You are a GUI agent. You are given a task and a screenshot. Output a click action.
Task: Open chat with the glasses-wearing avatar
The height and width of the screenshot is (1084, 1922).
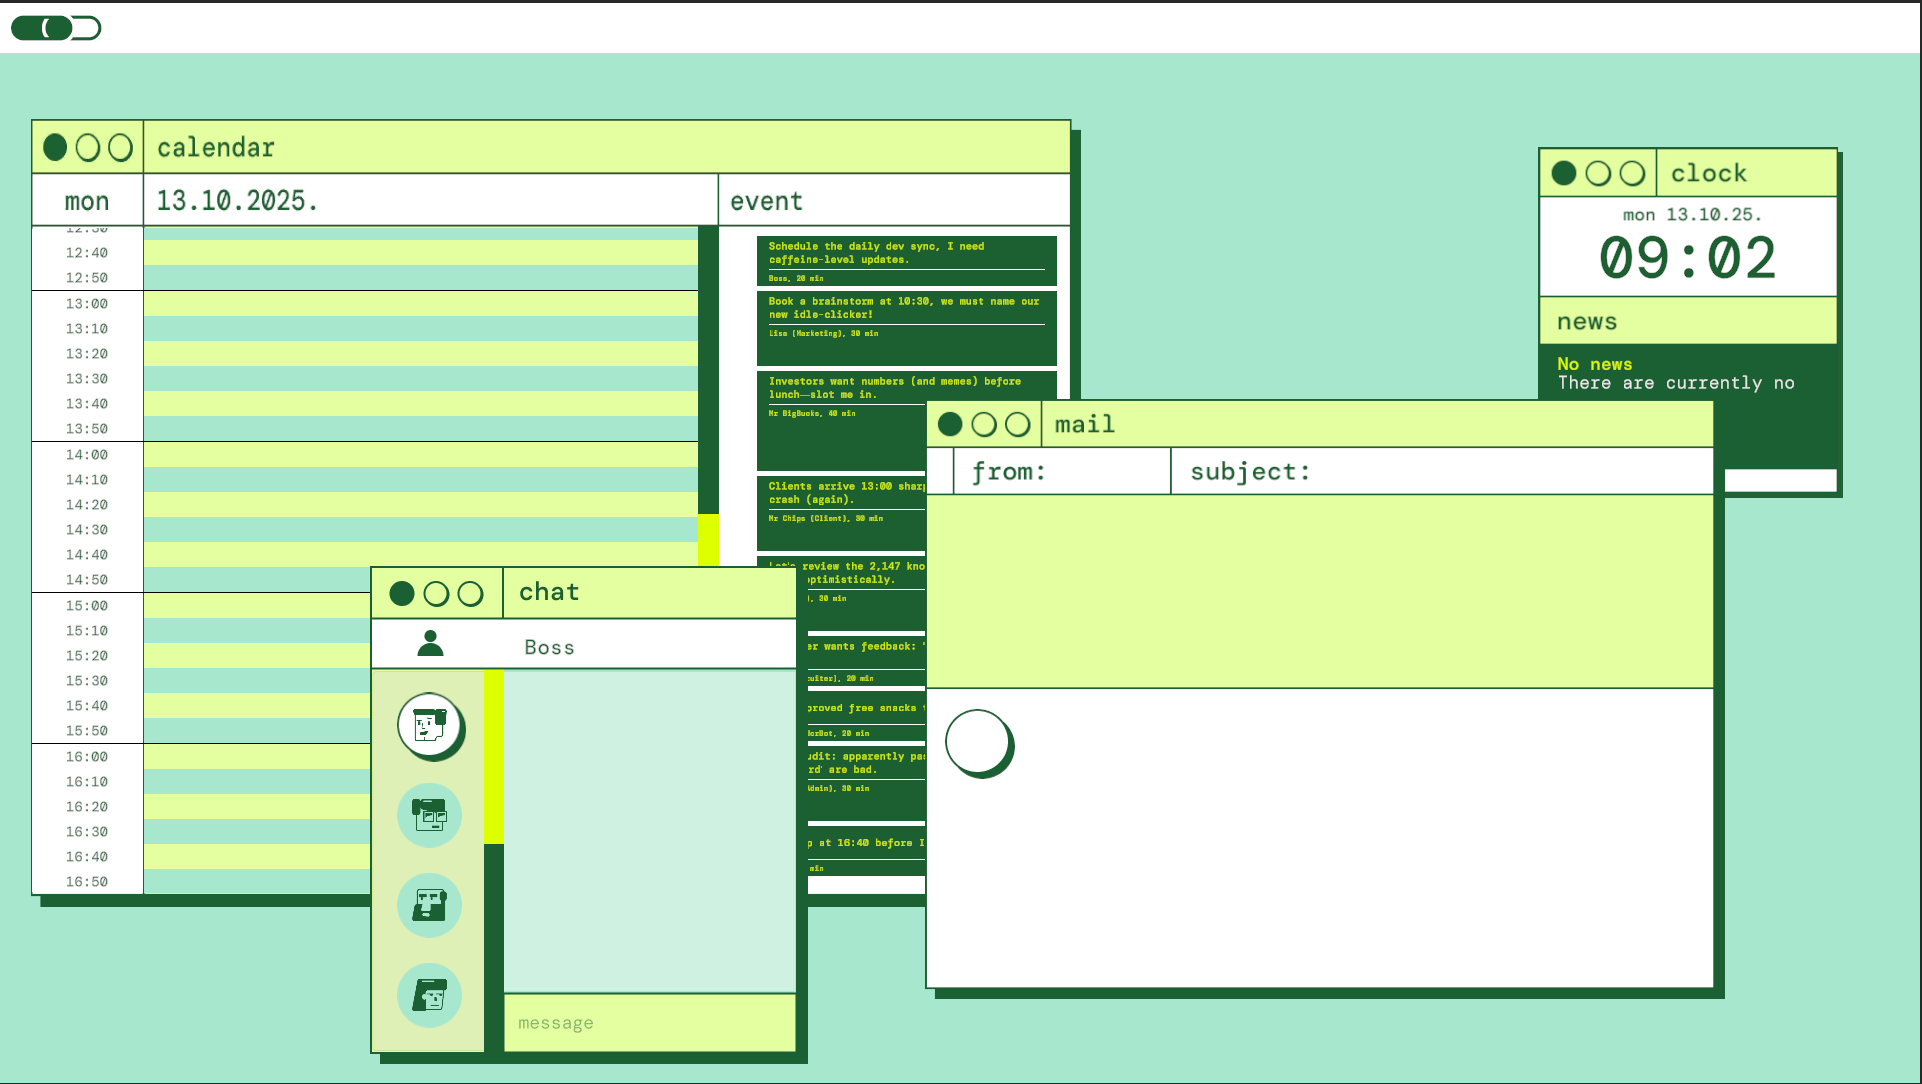click(430, 815)
